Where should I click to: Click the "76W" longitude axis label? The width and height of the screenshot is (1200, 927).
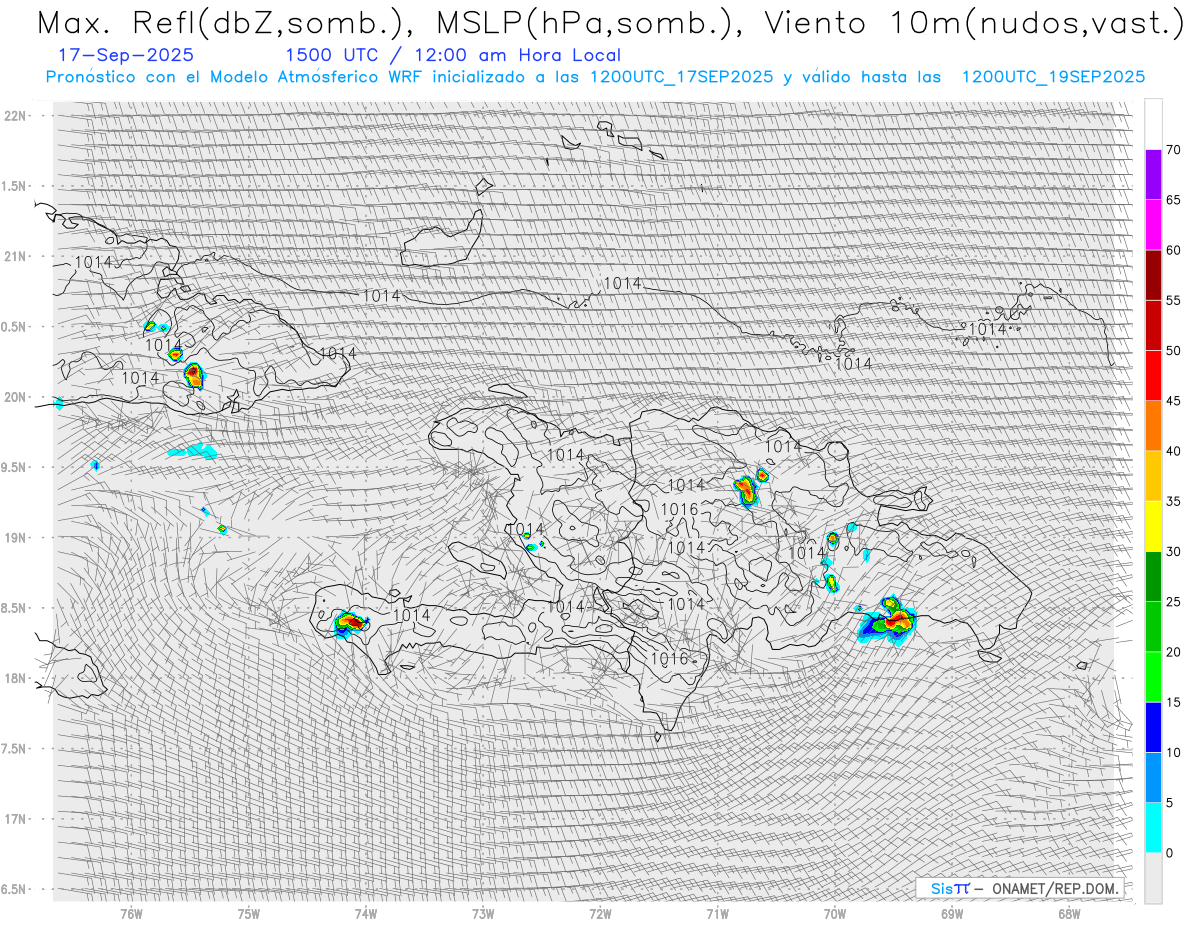click(131, 913)
